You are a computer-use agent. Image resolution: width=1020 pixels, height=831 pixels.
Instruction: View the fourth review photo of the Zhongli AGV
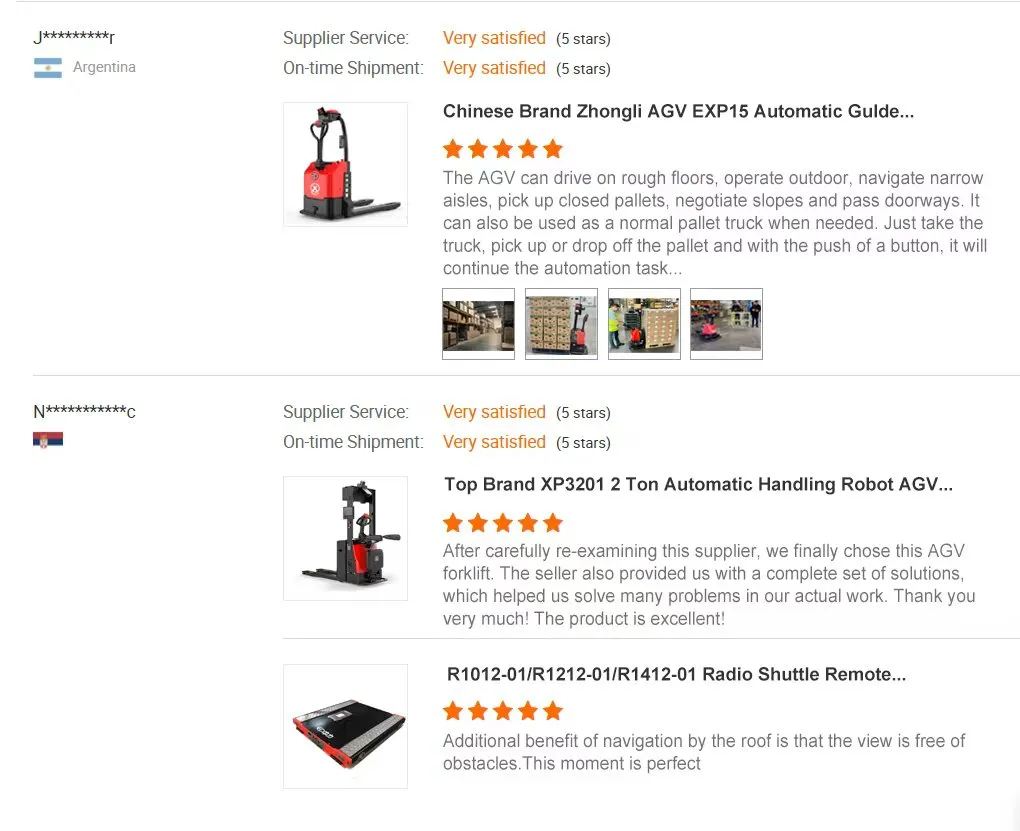(726, 324)
